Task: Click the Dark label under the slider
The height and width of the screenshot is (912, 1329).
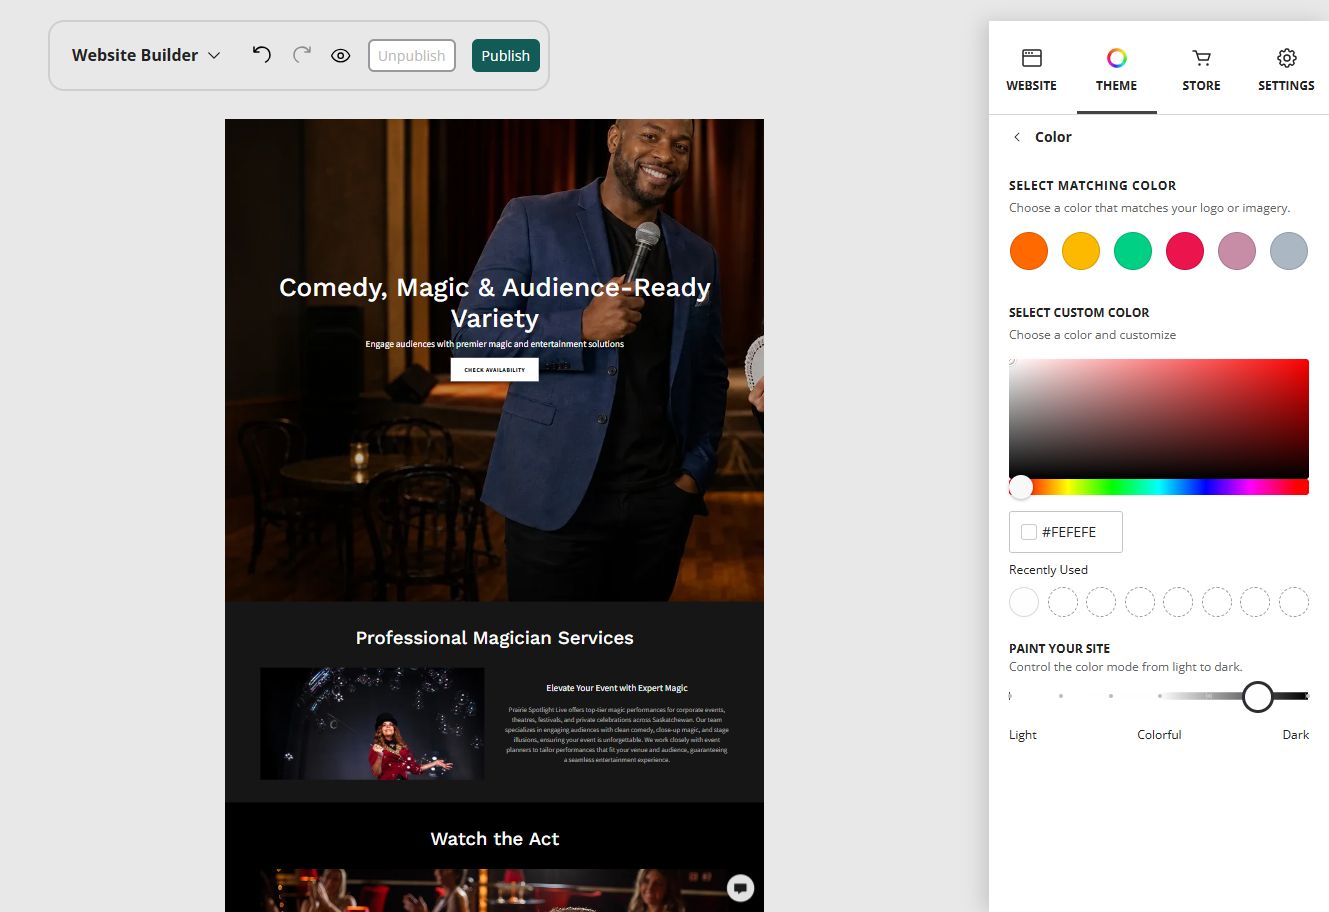Action: (1295, 735)
